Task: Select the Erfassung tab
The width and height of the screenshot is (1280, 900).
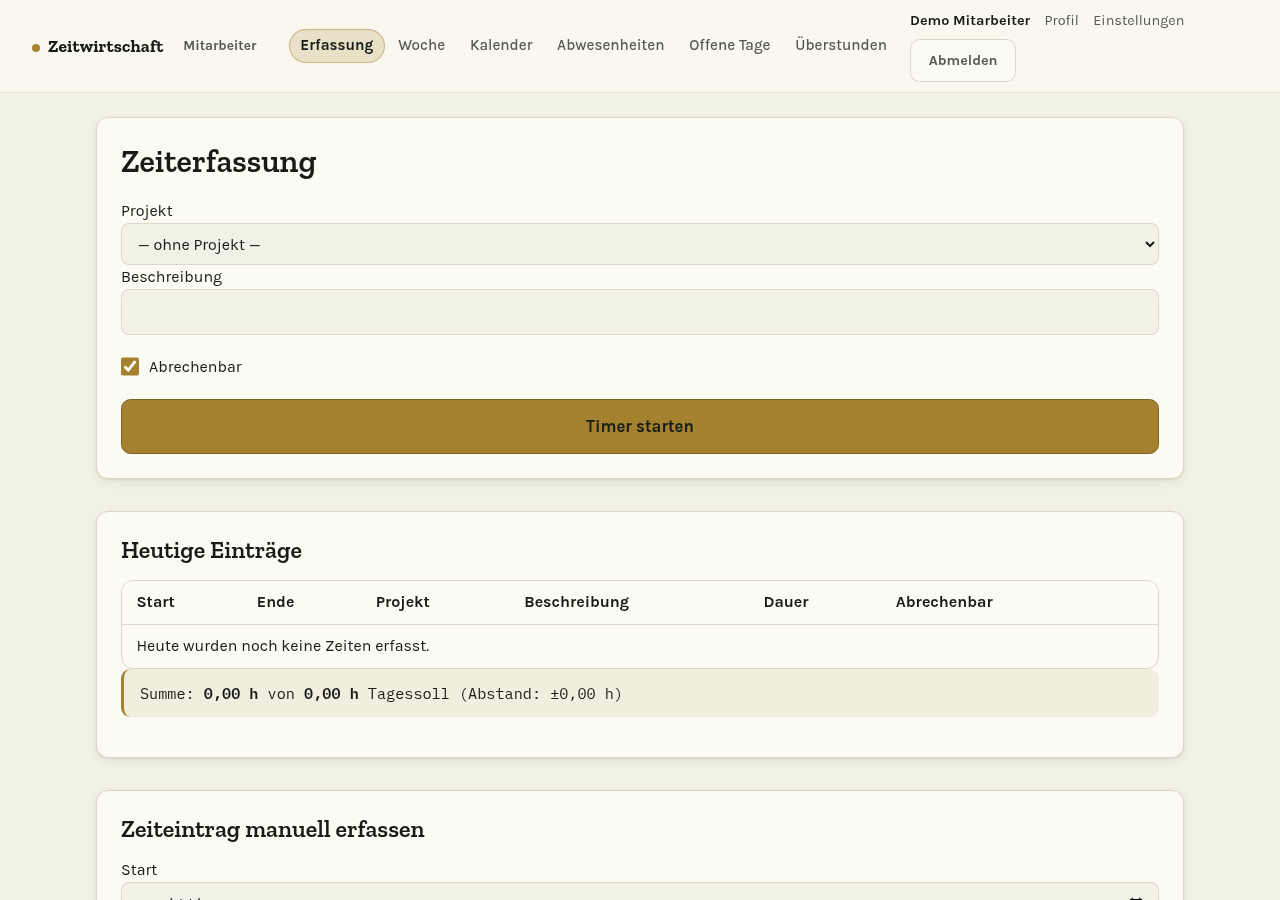Action: click(337, 45)
